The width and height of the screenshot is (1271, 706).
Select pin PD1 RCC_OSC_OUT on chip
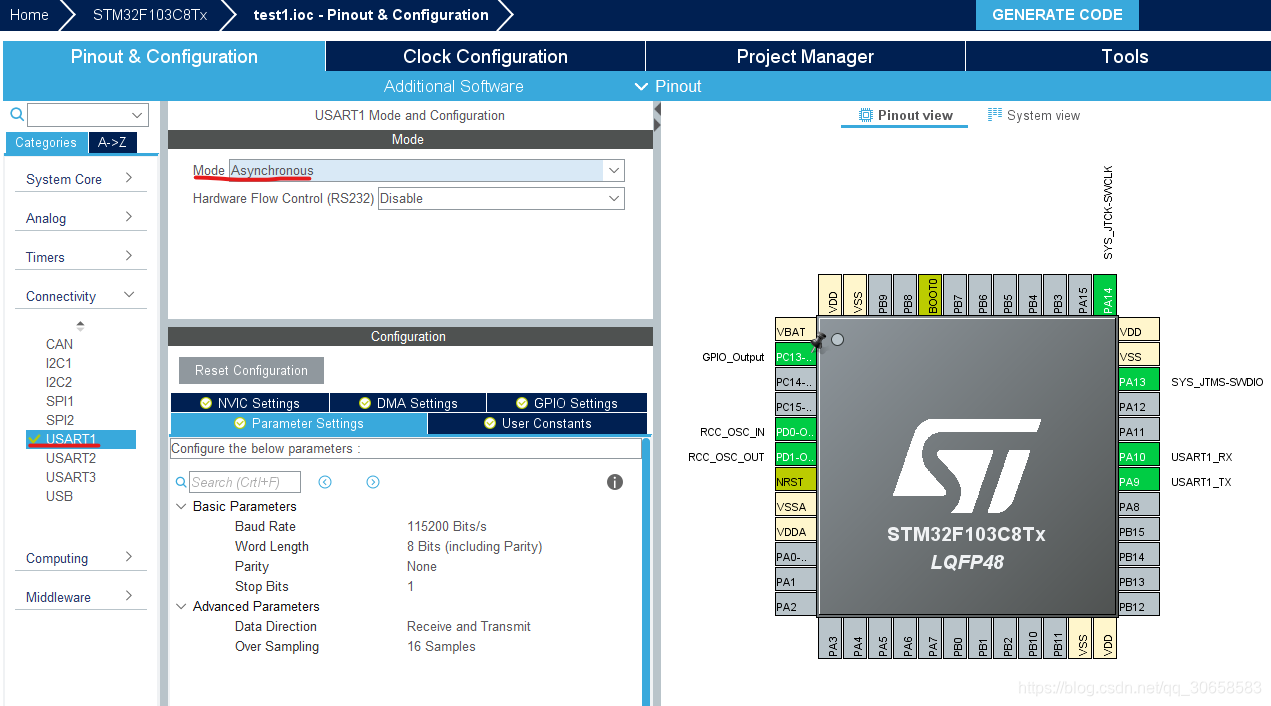tap(796, 456)
